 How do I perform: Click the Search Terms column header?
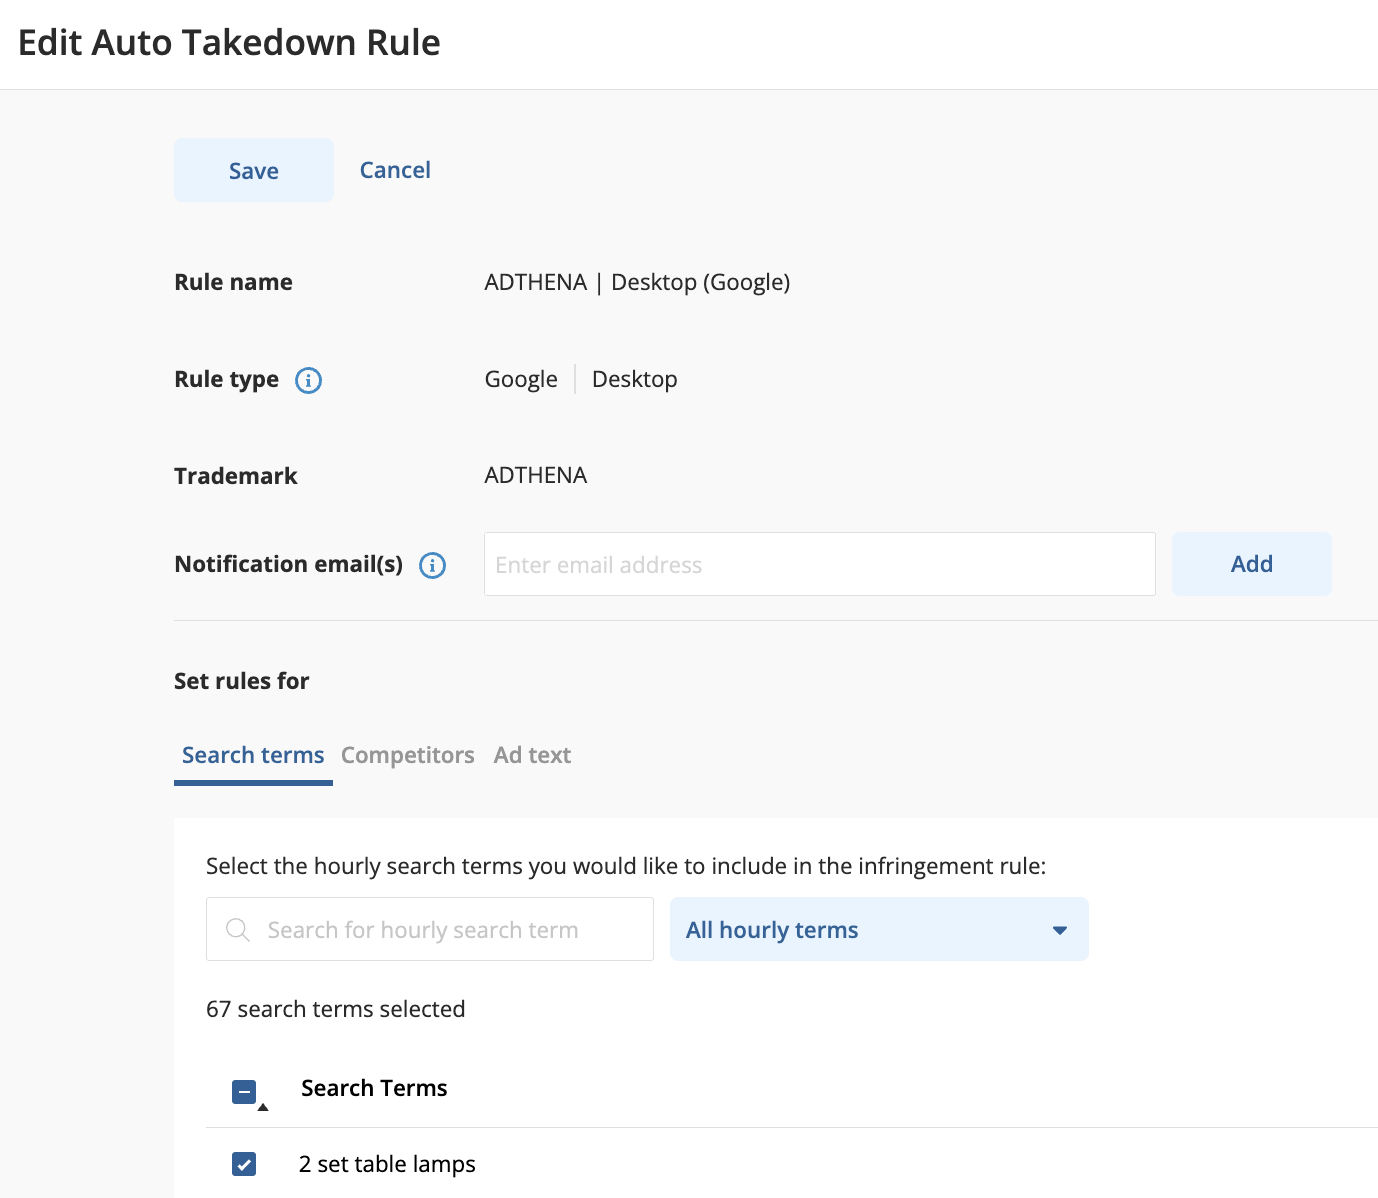point(374,1088)
